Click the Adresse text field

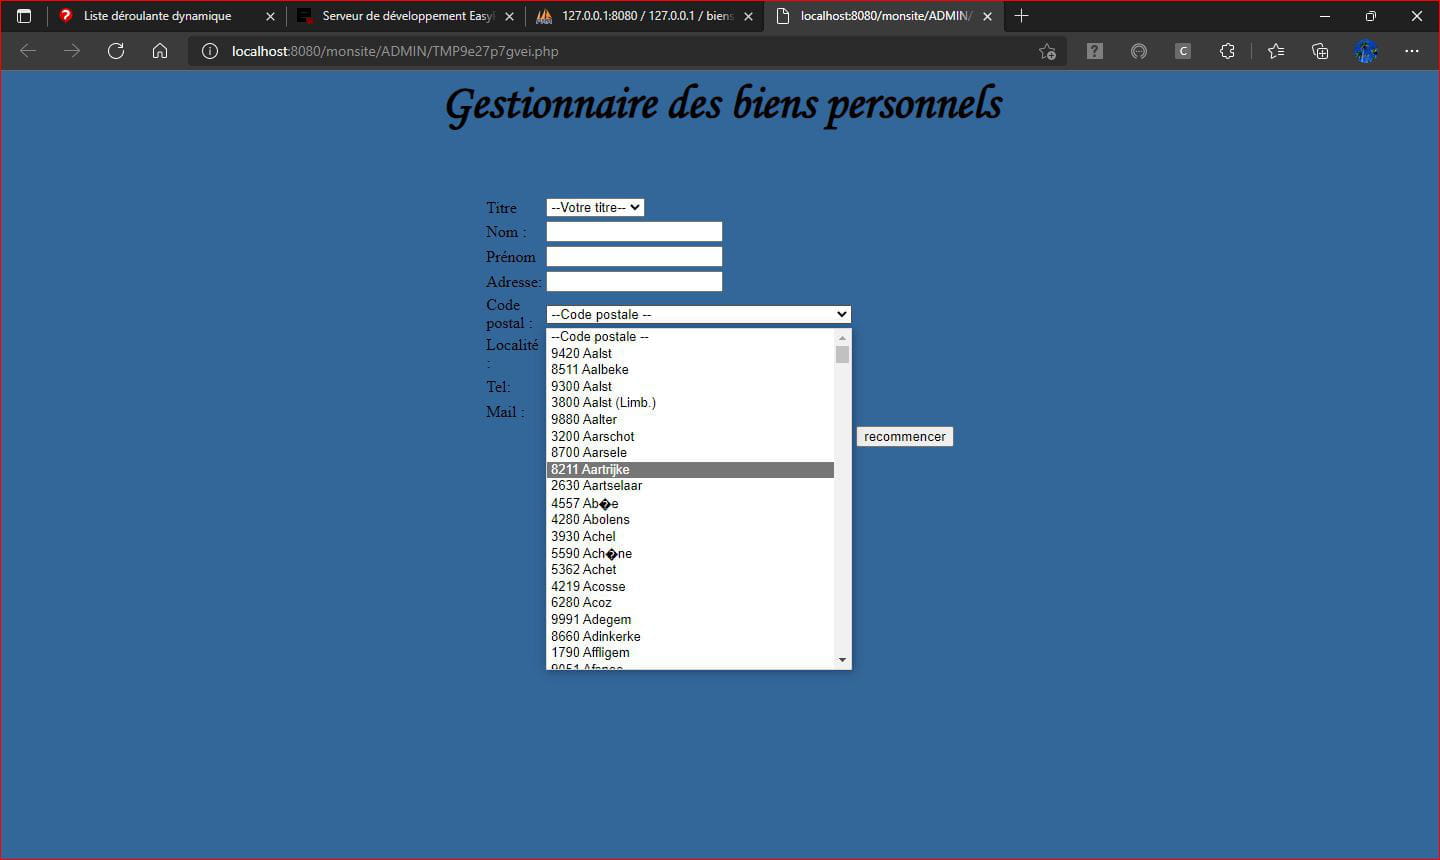[x=634, y=282]
